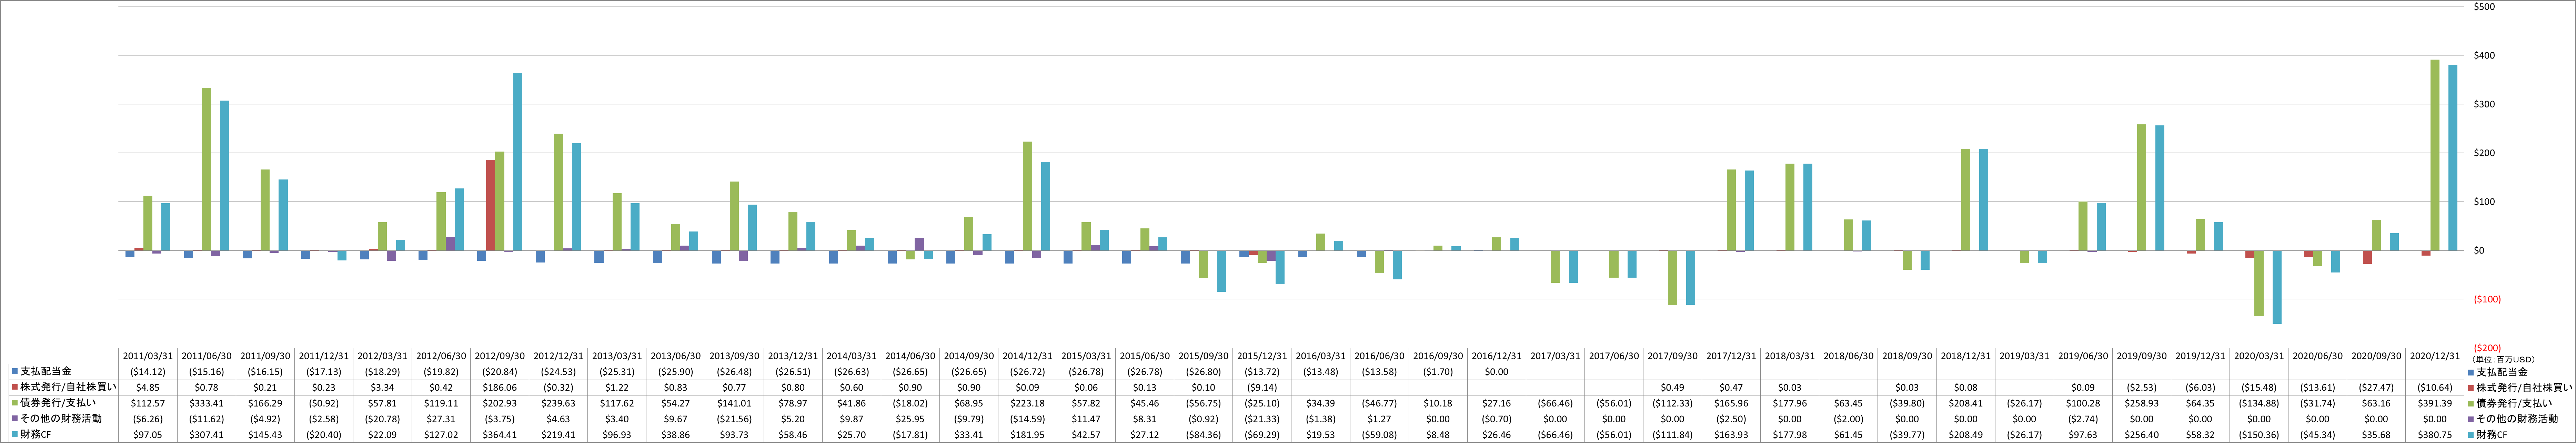Click the $333.41 bond issuance cell

point(206,403)
